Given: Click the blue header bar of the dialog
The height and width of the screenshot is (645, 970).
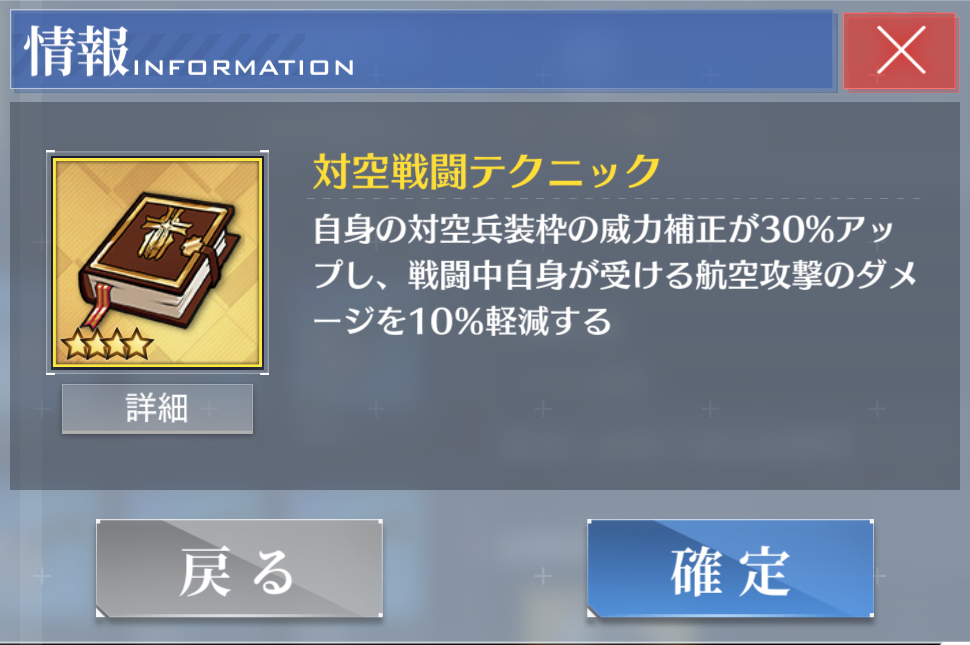Looking at the screenshot, I should [x=422, y=50].
